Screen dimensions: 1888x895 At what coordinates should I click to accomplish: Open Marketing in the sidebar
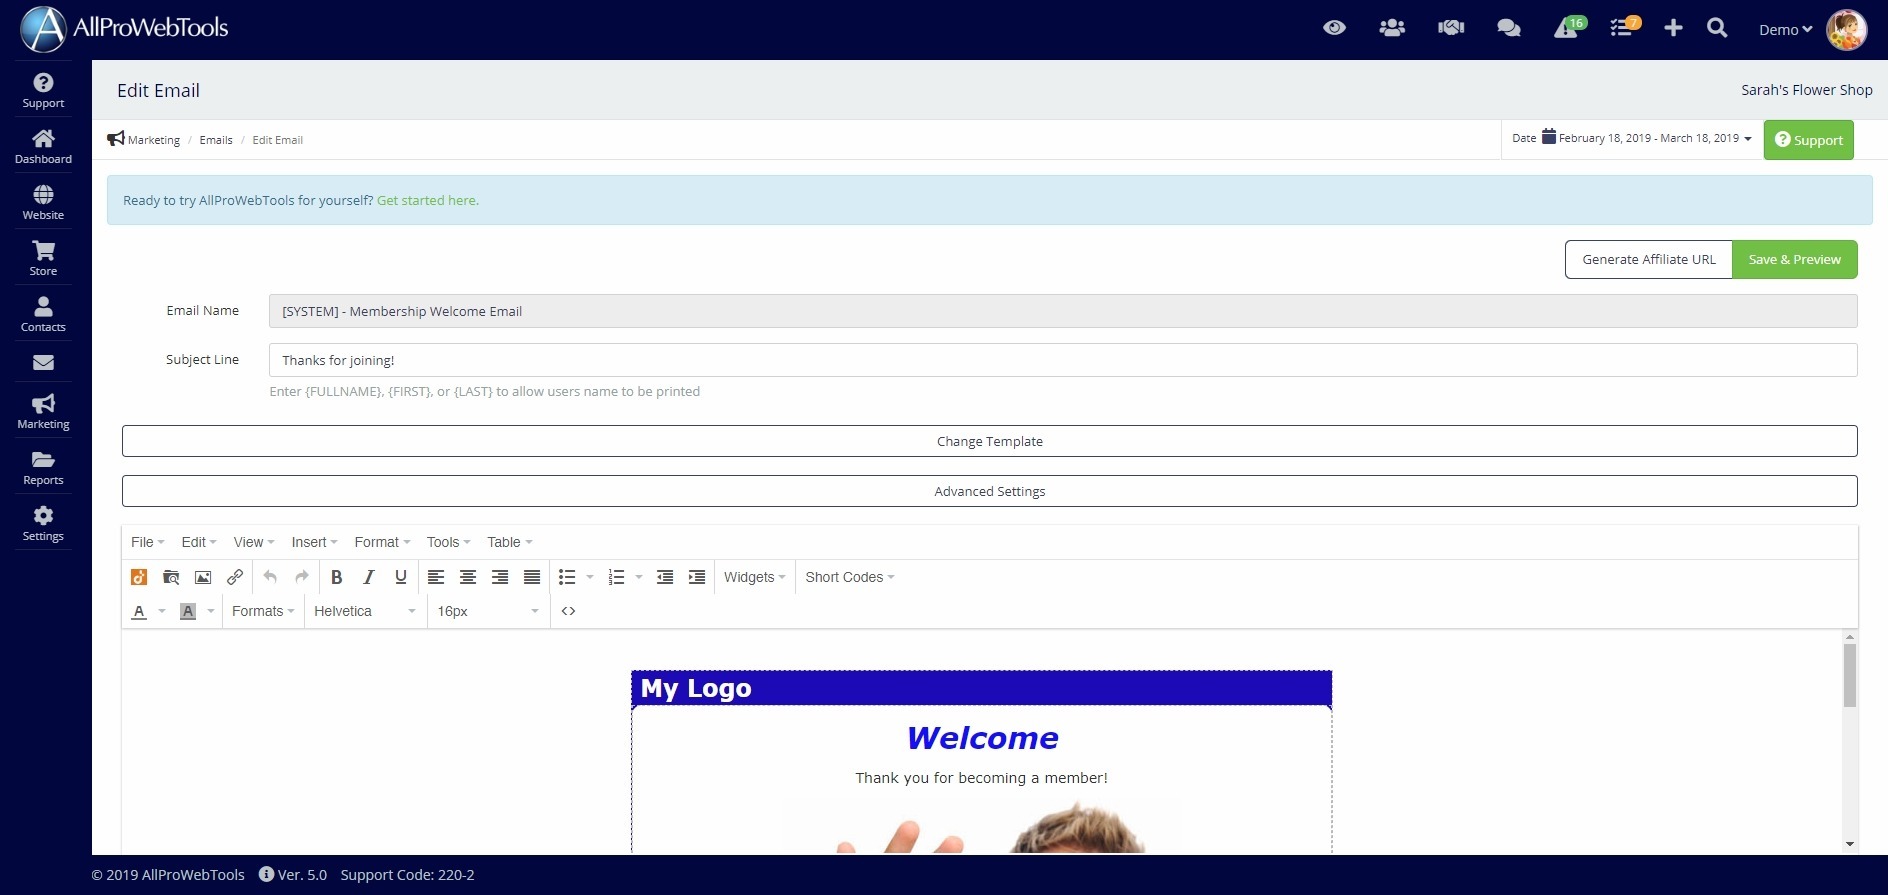43,411
